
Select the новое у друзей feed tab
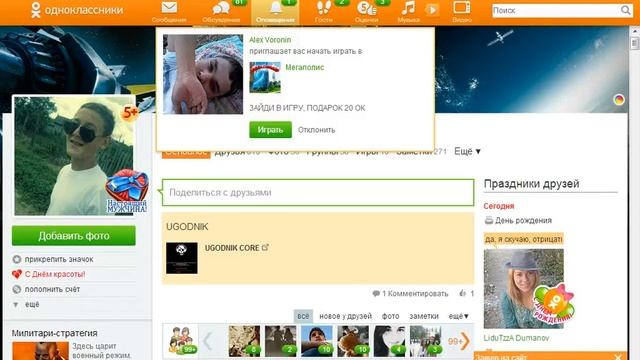point(345,316)
